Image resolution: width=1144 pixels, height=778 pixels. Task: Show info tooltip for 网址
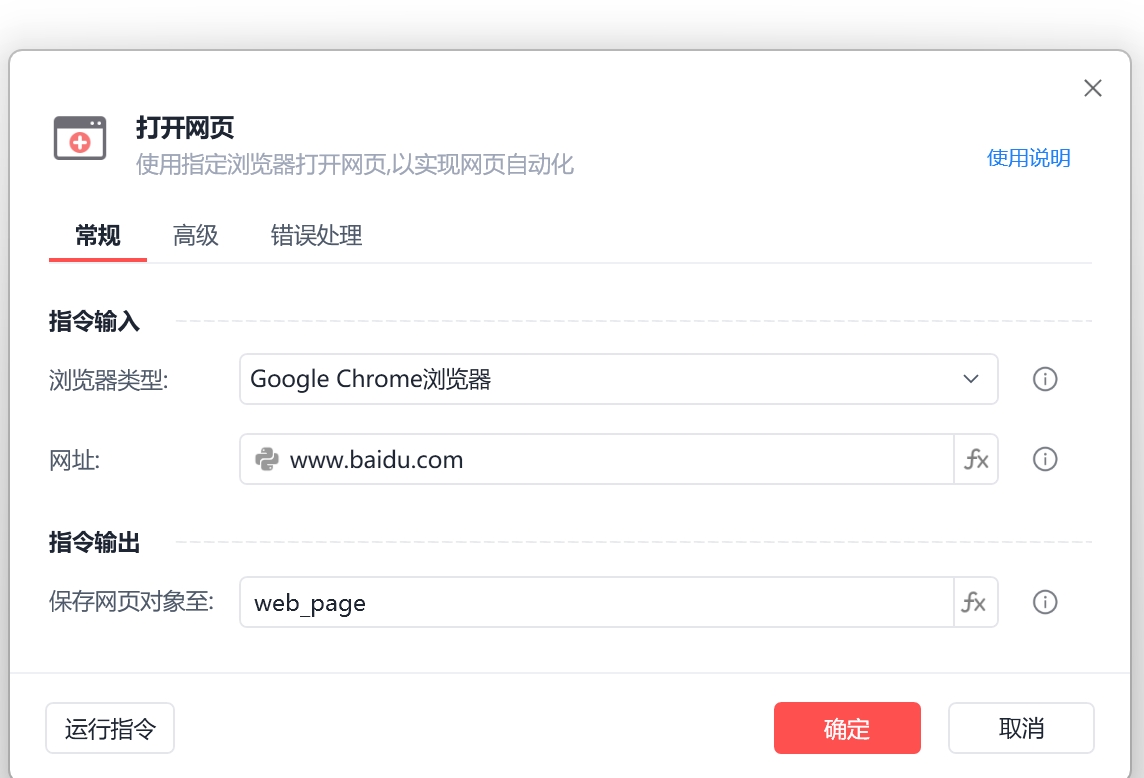pyautogui.click(x=1045, y=459)
